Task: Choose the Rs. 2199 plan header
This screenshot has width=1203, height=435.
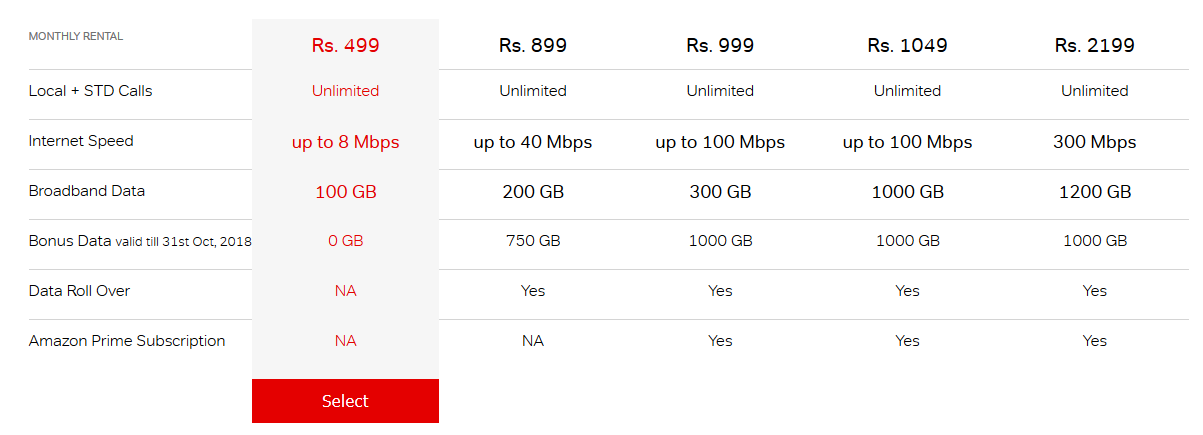Action: pos(1094,45)
